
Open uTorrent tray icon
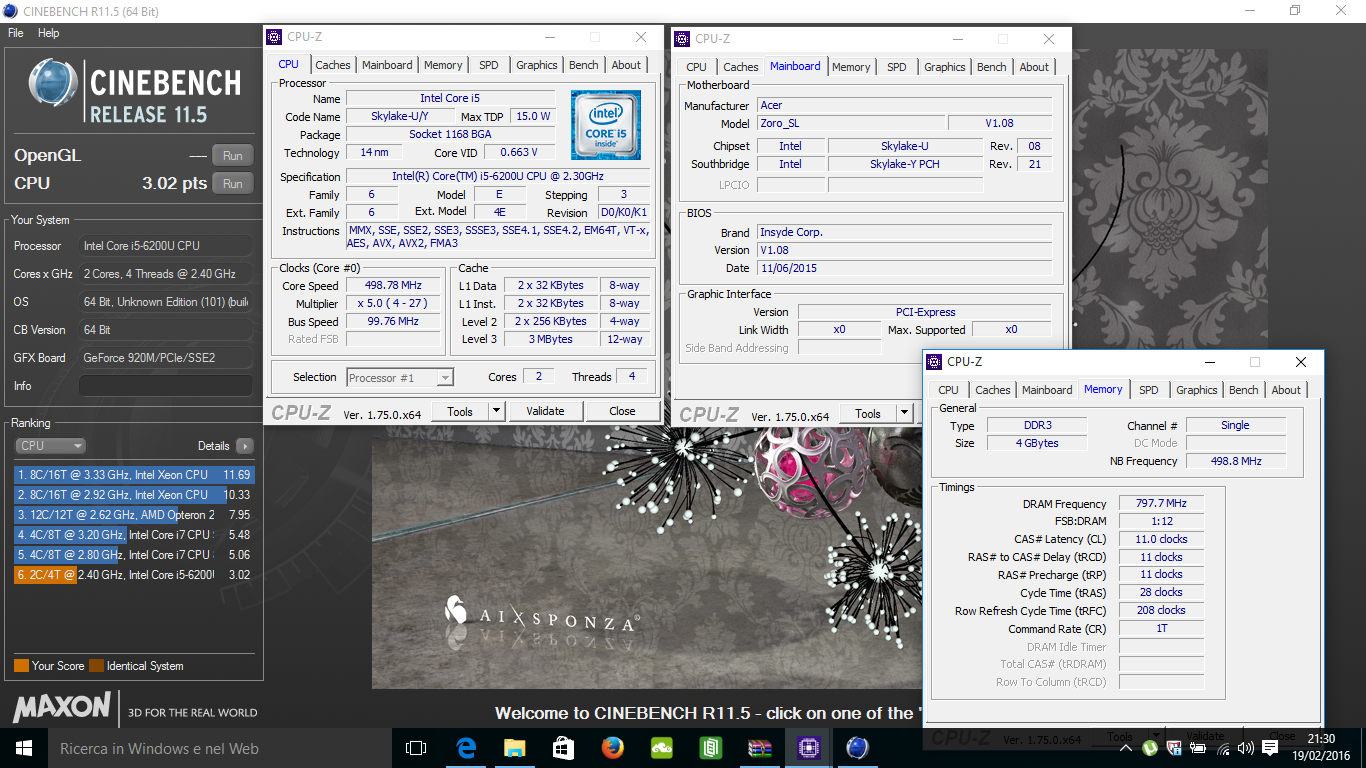point(1151,748)
